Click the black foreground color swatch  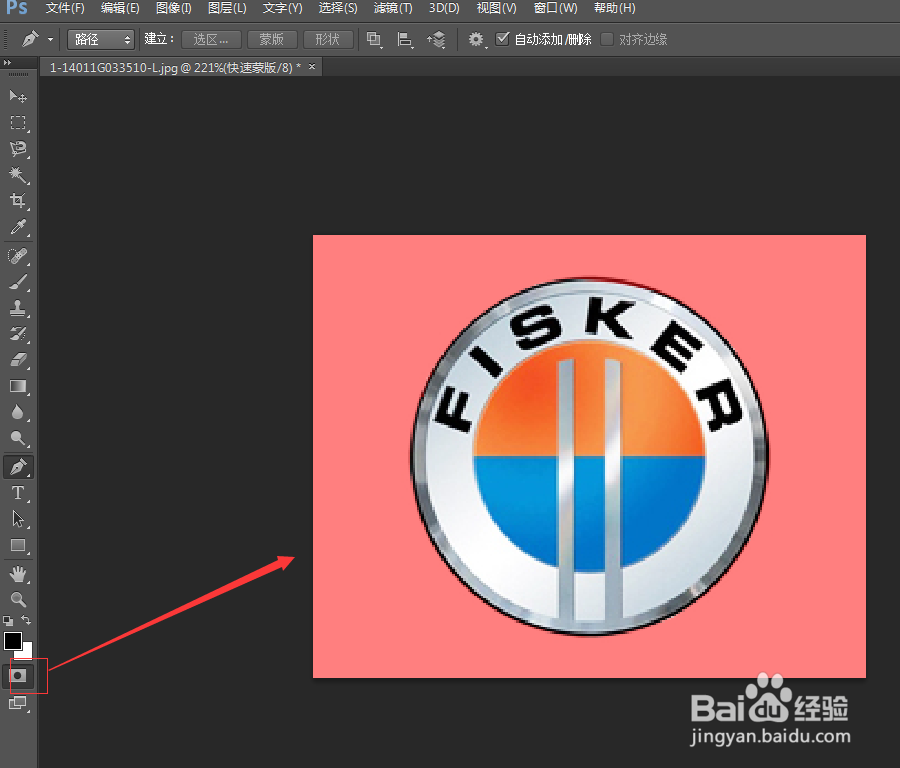point(13,641)
